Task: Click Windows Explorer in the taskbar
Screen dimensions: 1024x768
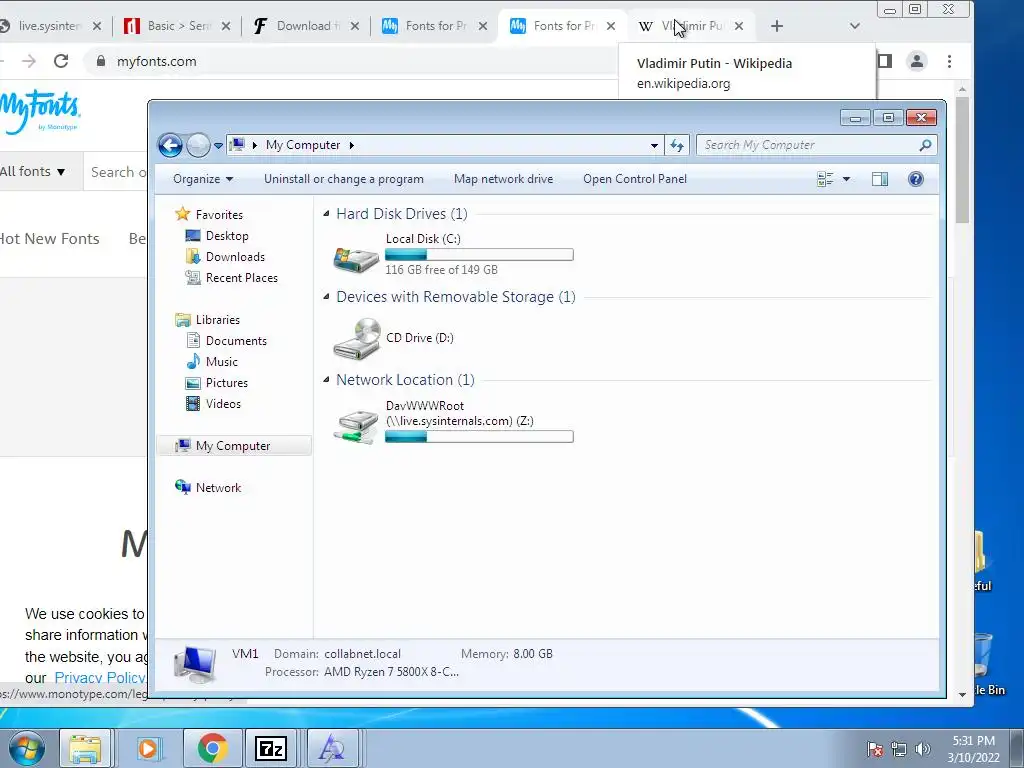Action: 86,749
